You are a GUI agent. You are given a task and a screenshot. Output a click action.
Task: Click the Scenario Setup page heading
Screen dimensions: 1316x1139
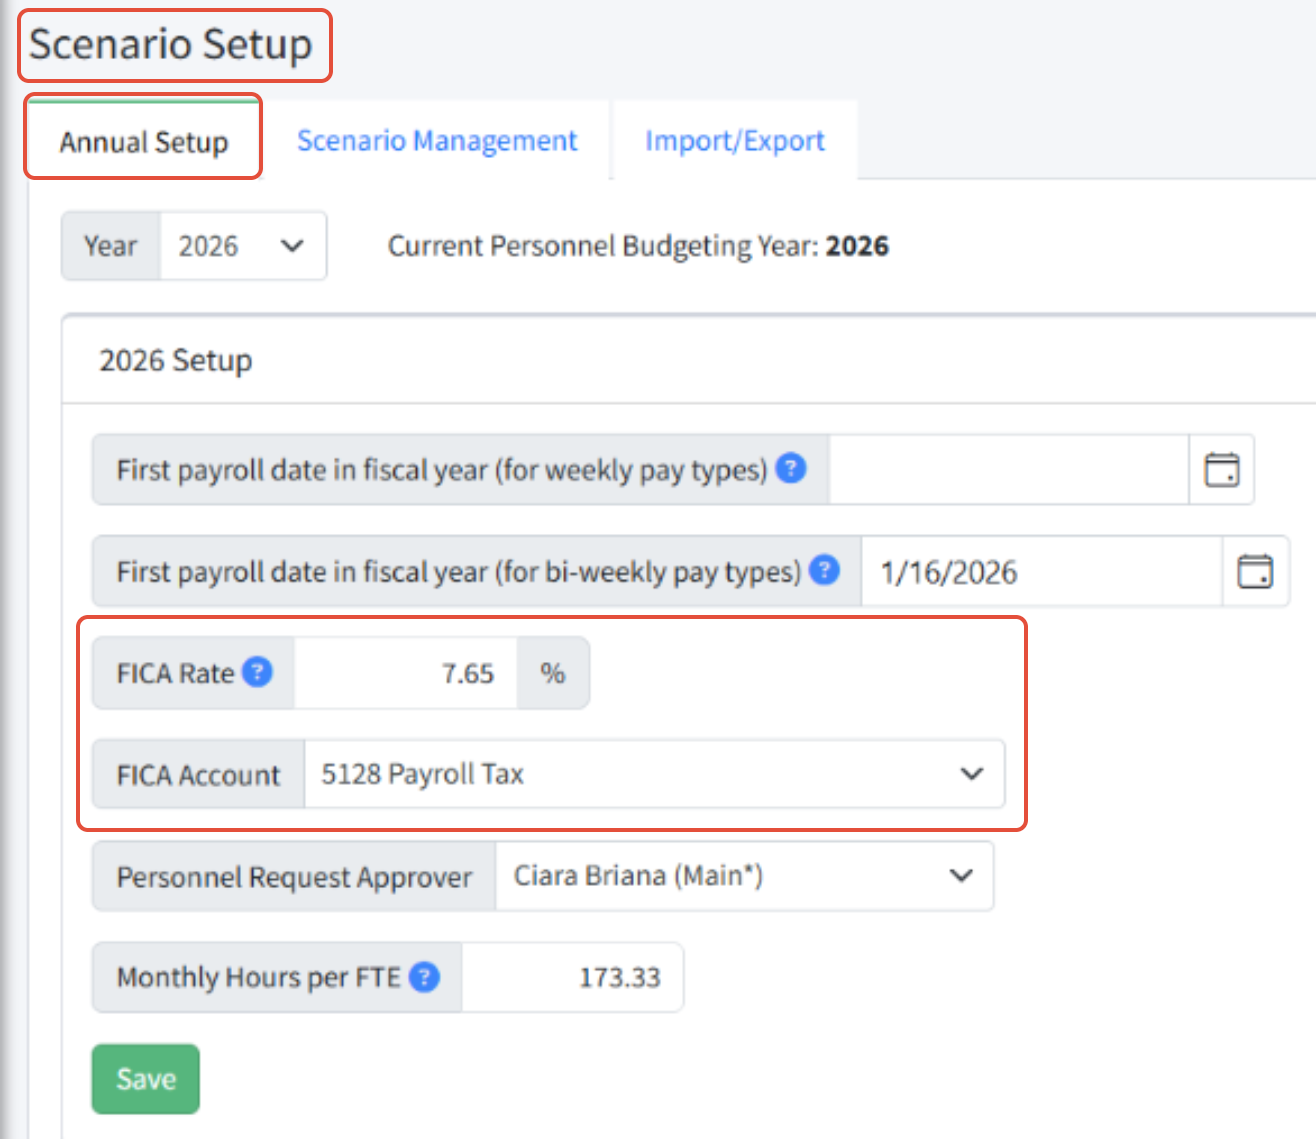point(171,44)
